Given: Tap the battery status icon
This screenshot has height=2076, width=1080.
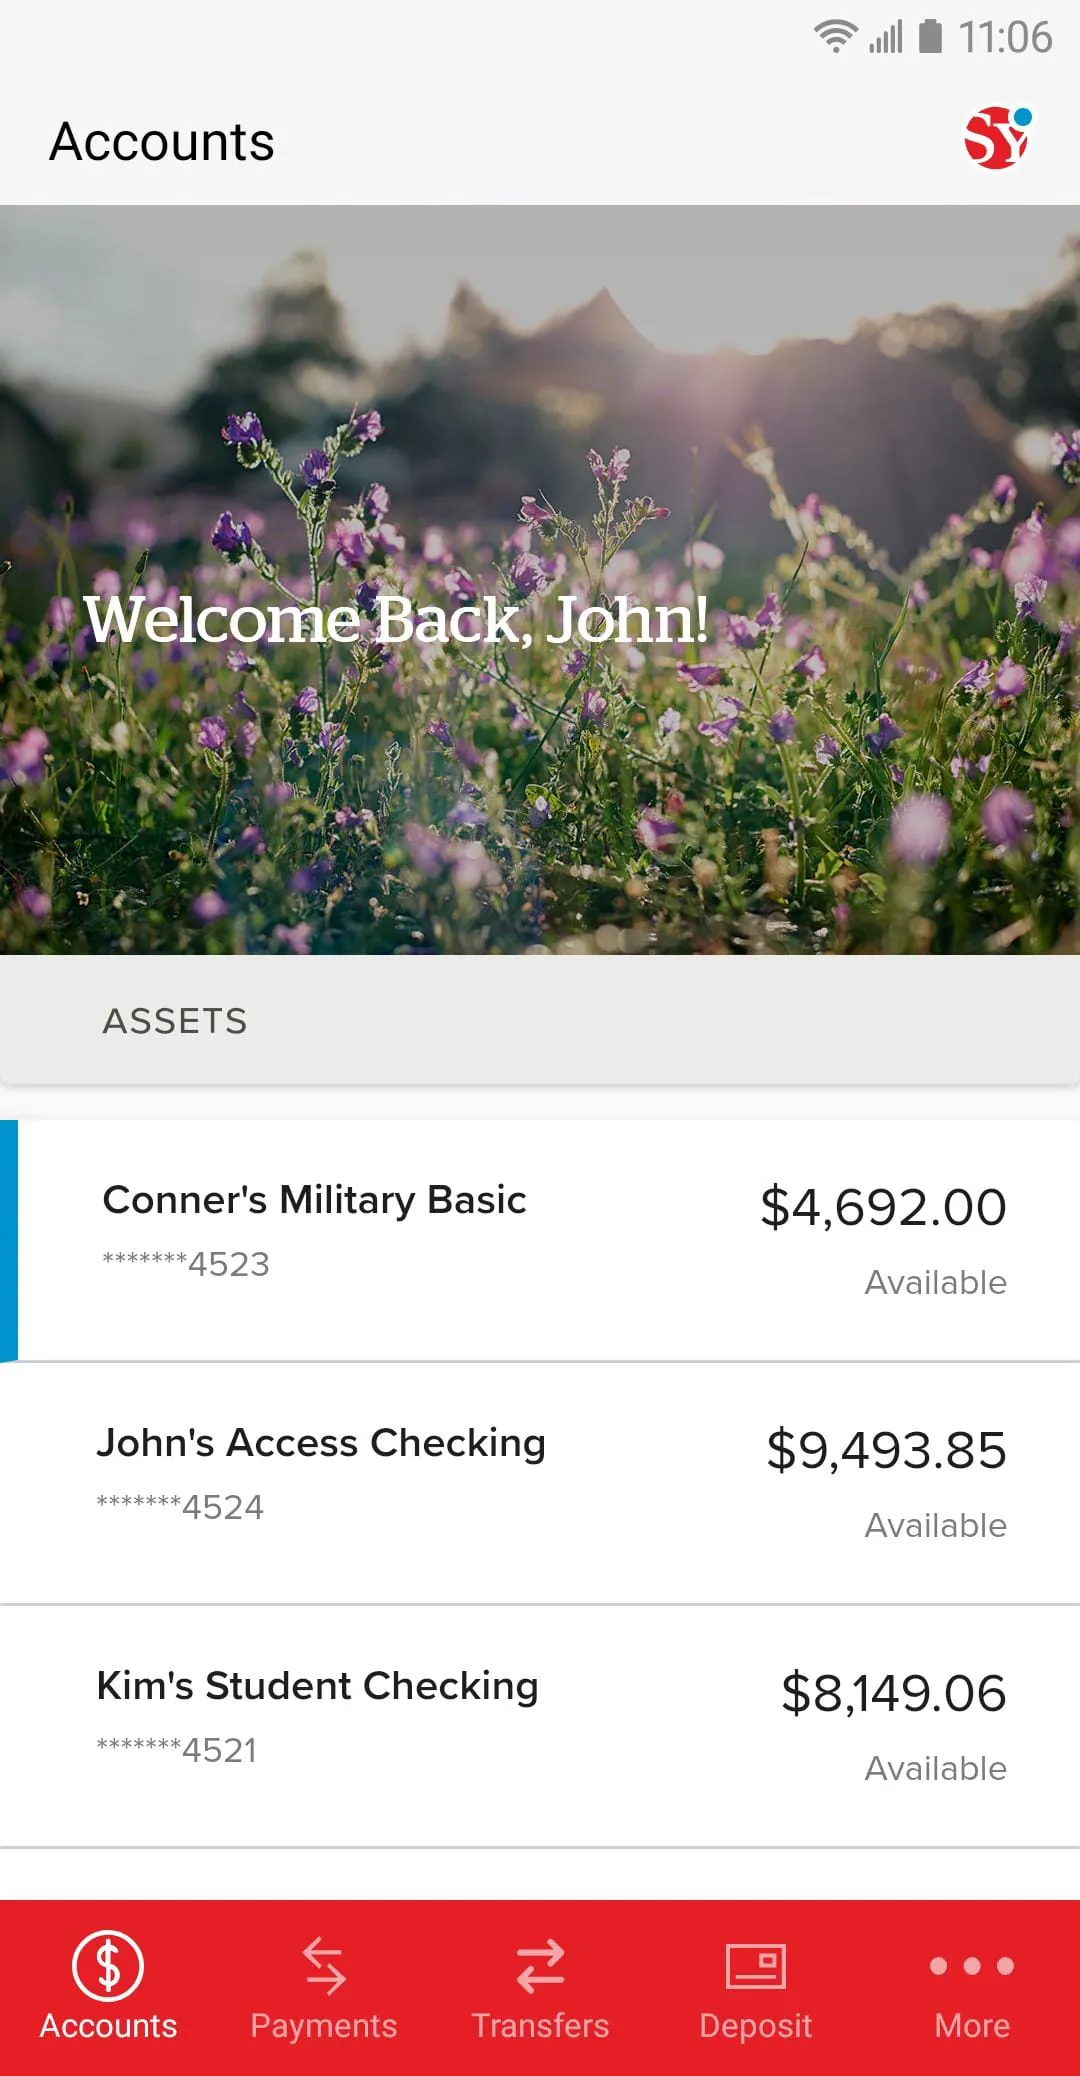Looking at the screenshot, I should 930,37.
